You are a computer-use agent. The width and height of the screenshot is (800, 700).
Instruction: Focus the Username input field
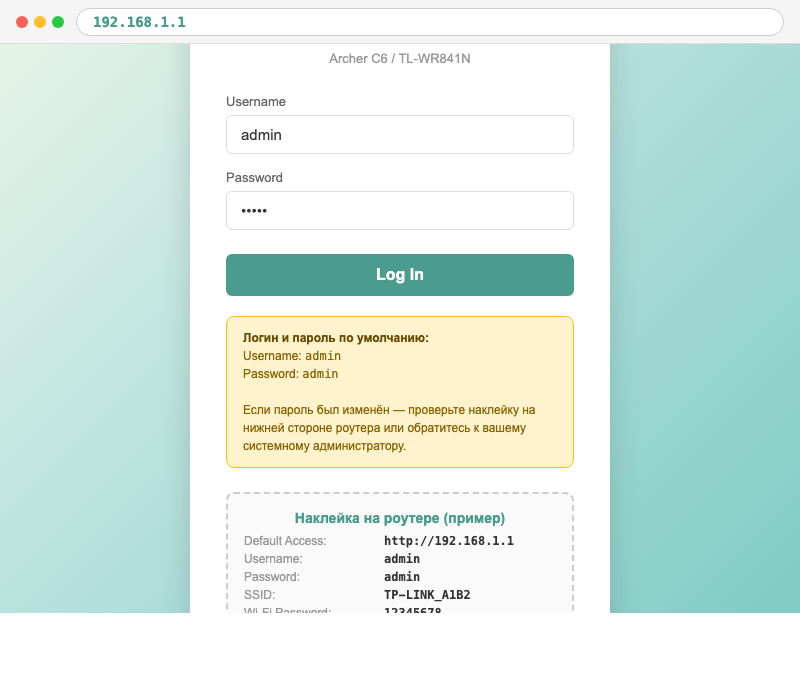tap(400, 135)
